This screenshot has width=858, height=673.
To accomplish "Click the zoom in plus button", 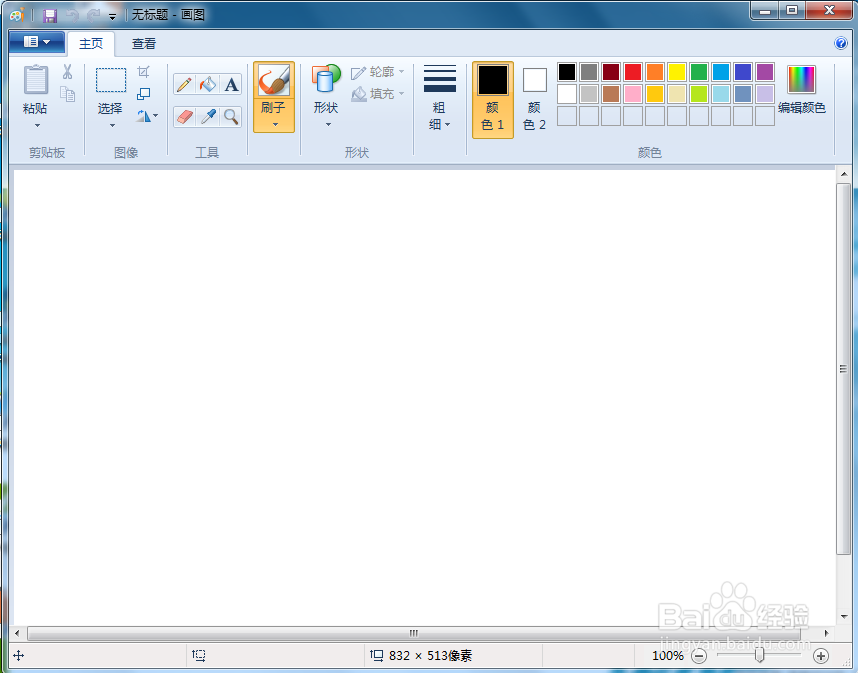I will point(821,655).
